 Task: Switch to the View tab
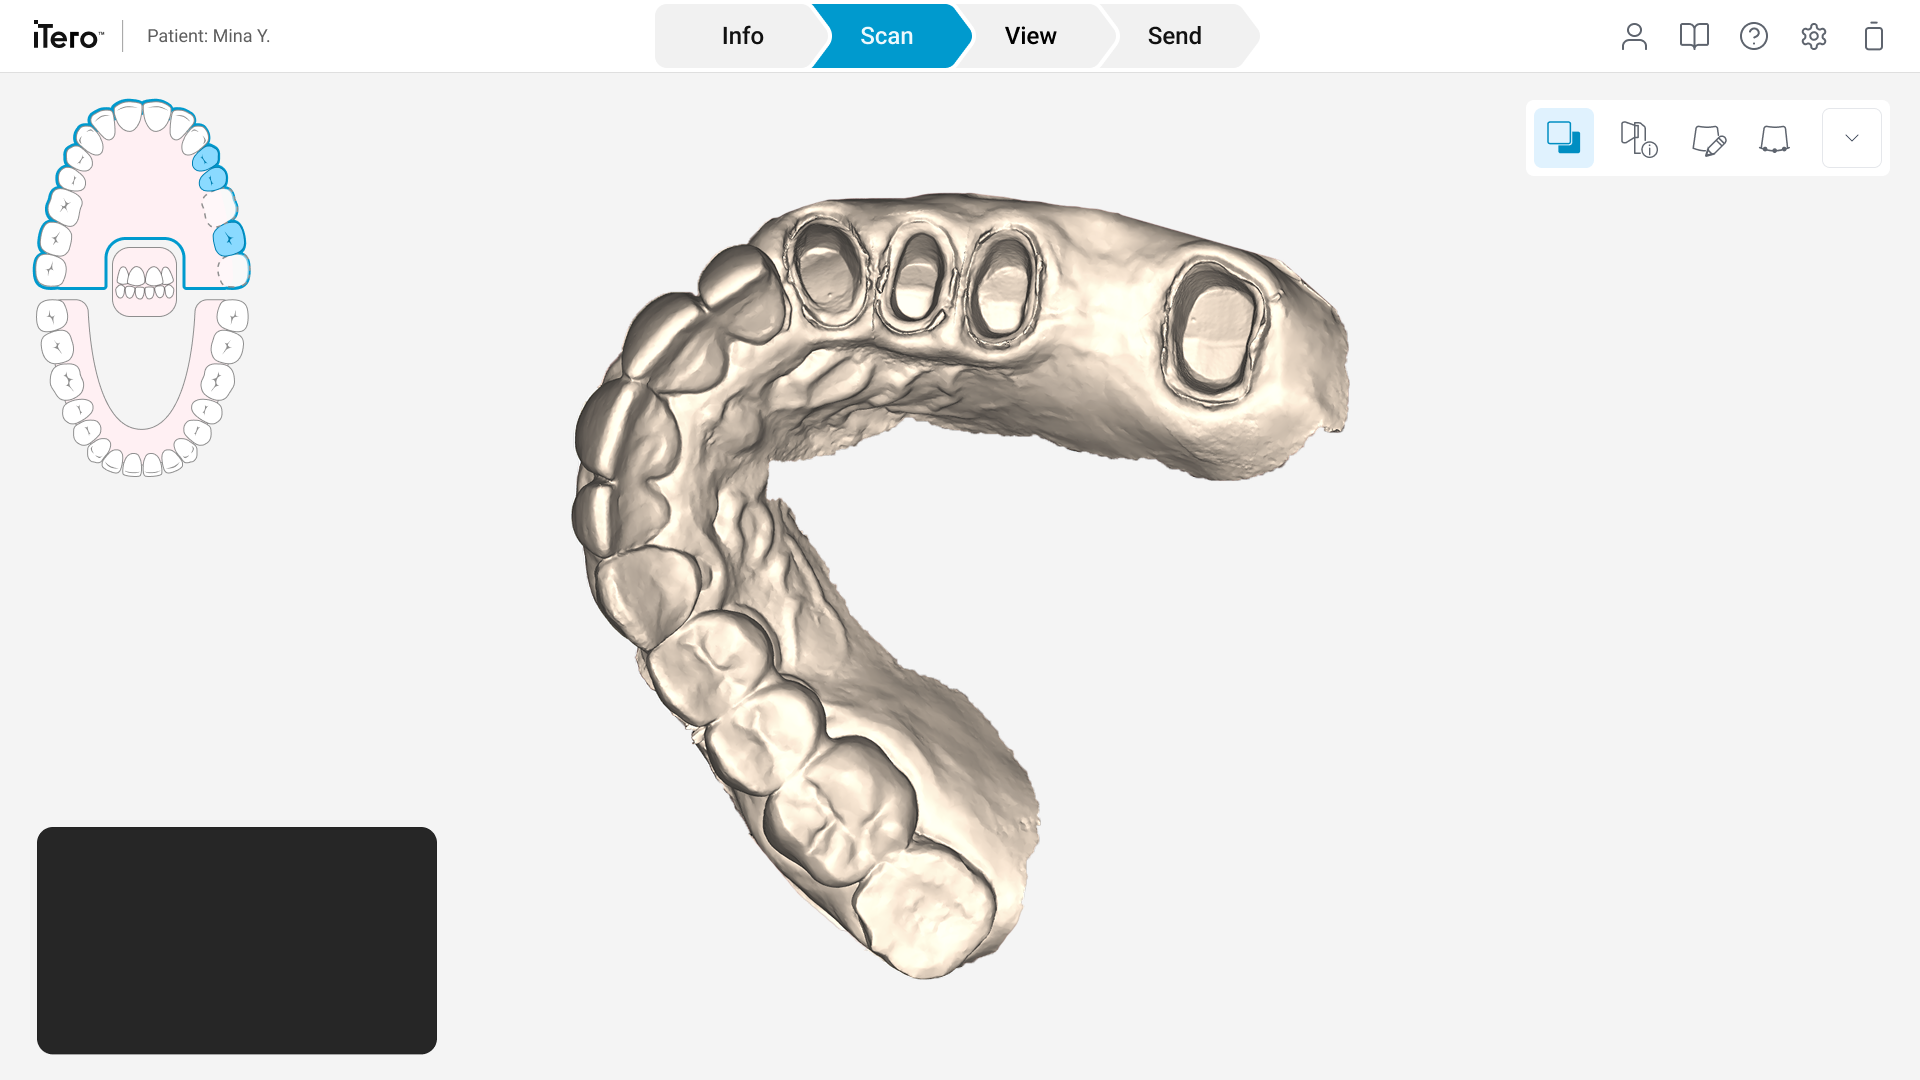pyautogui.click(x=1030, y=36)
